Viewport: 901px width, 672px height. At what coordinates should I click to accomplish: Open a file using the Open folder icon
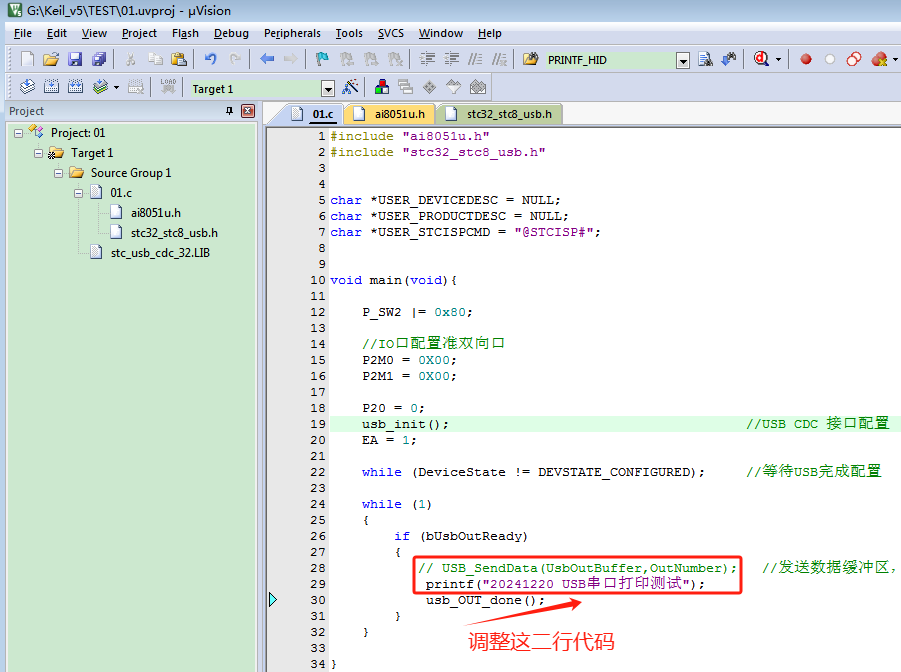[x=51, y=59]
